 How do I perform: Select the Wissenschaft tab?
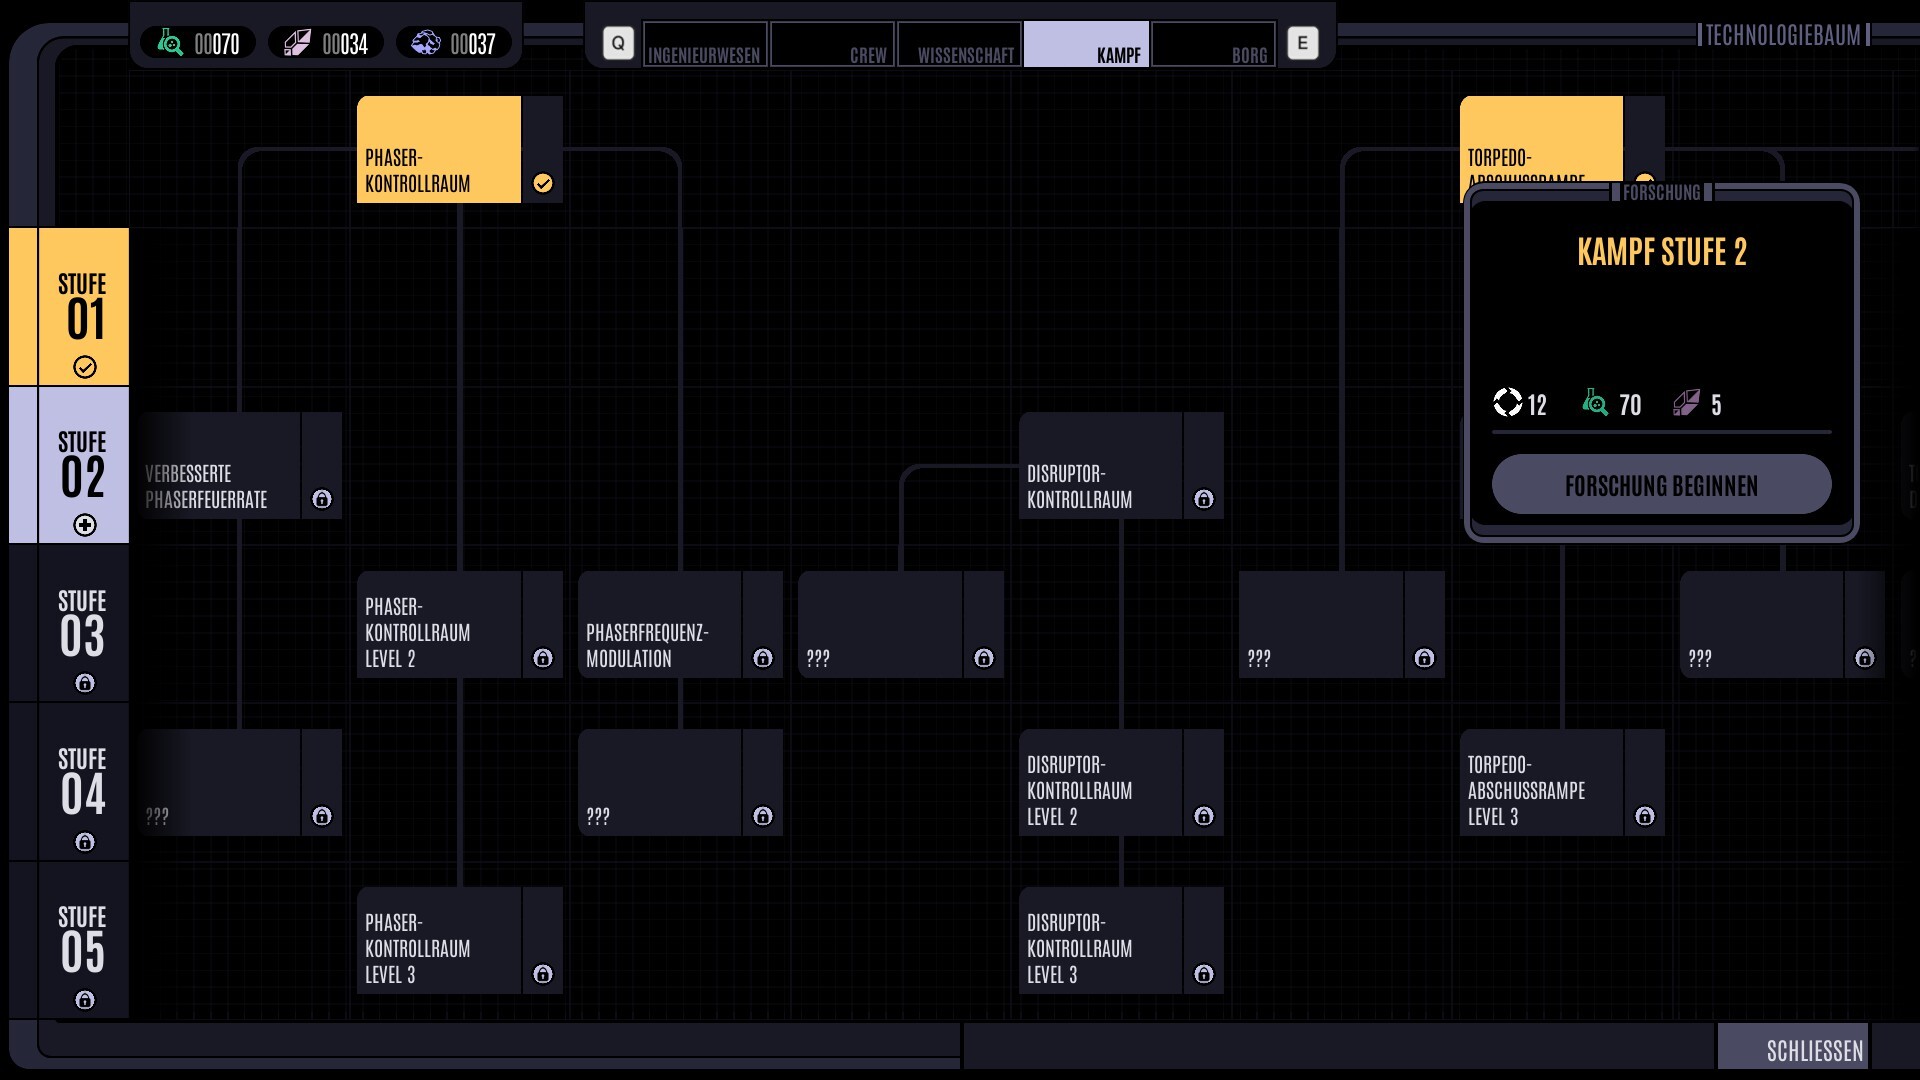[x=959, y=44]
